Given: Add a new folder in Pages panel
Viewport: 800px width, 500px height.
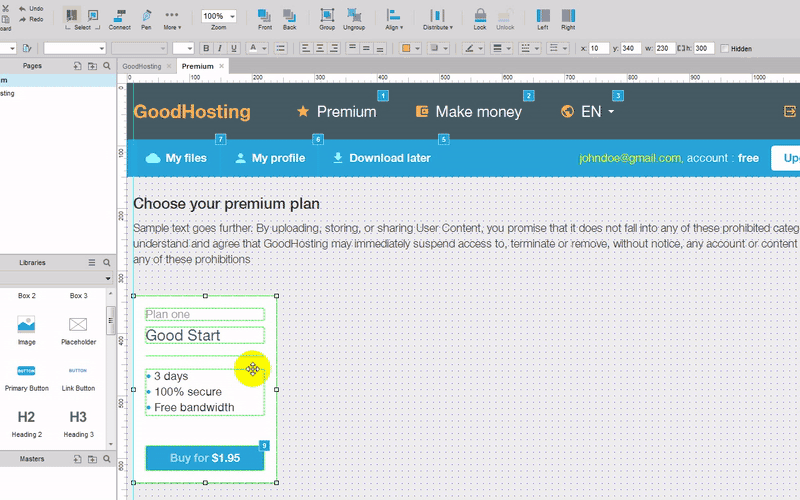Looking at the screenshot, I should click(92, 66).
